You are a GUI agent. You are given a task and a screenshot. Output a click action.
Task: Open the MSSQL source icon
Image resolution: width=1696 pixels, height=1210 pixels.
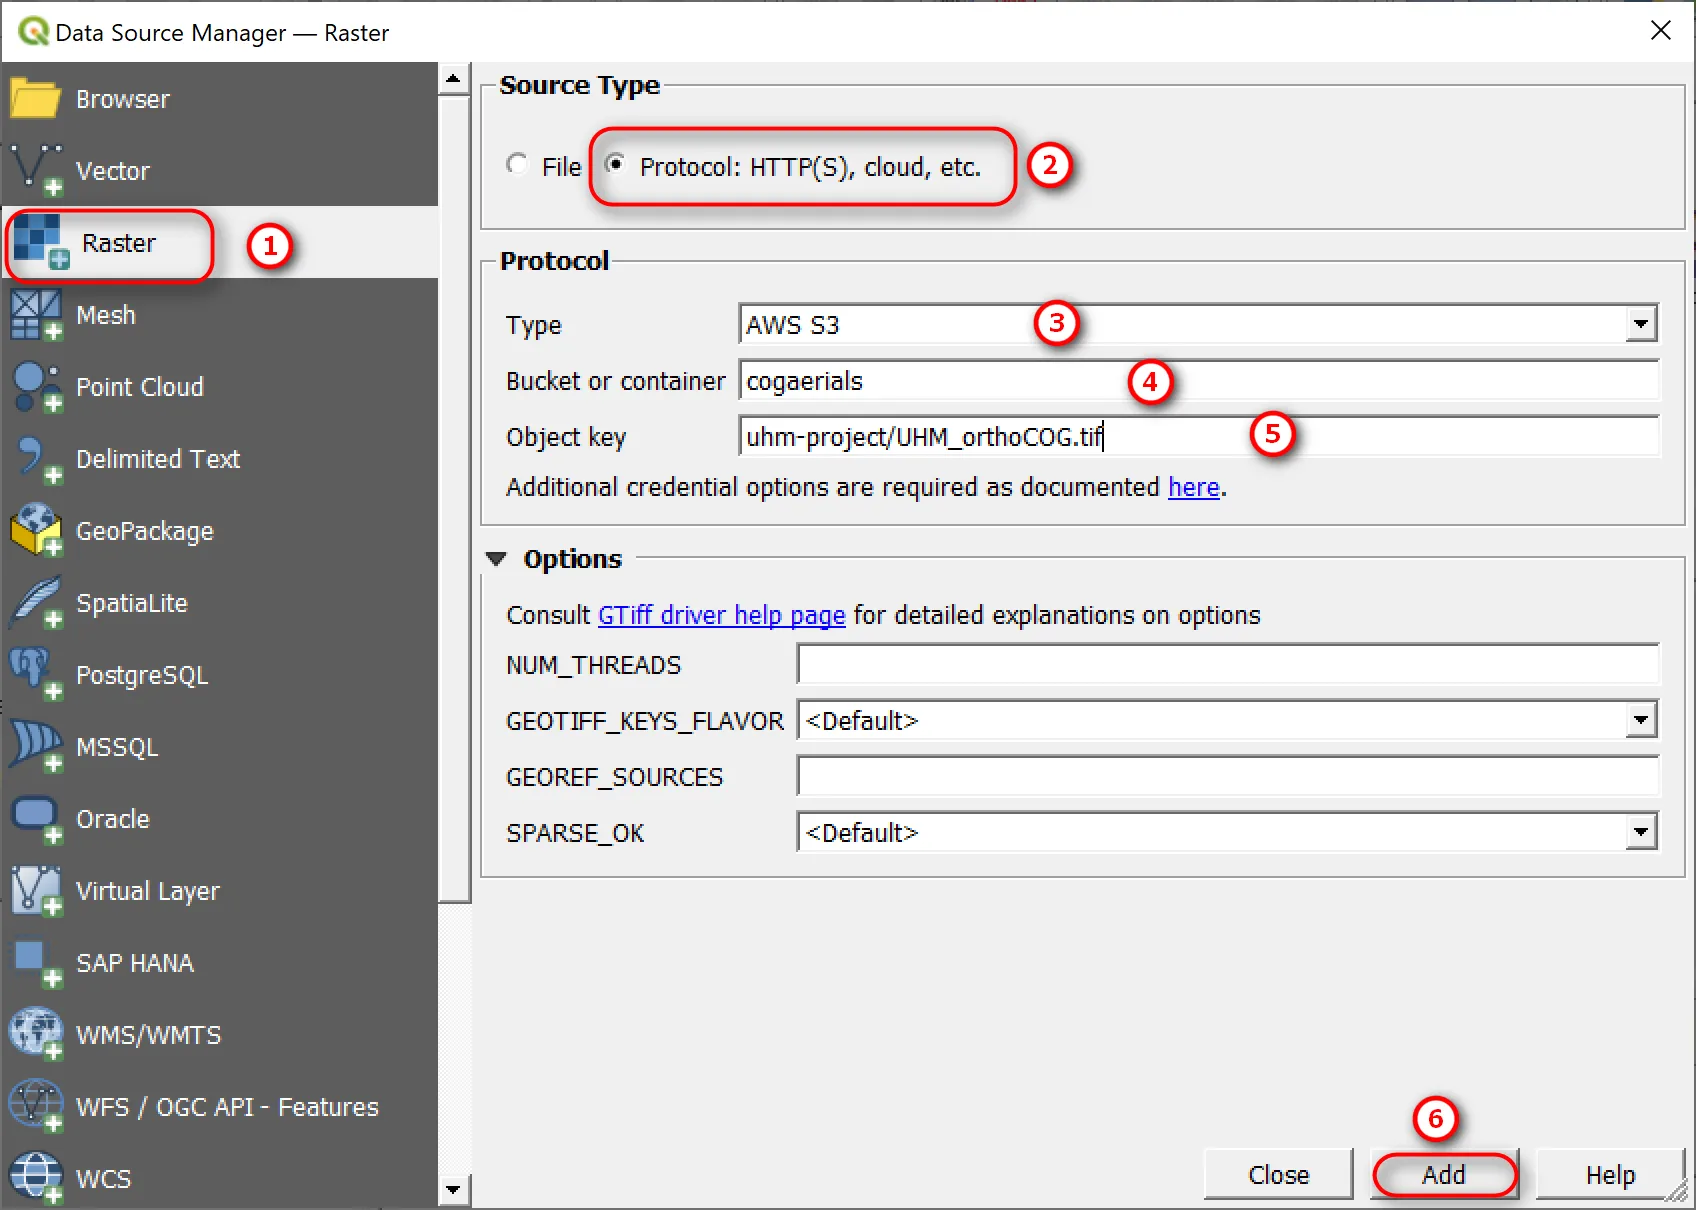tap(35, 747)
